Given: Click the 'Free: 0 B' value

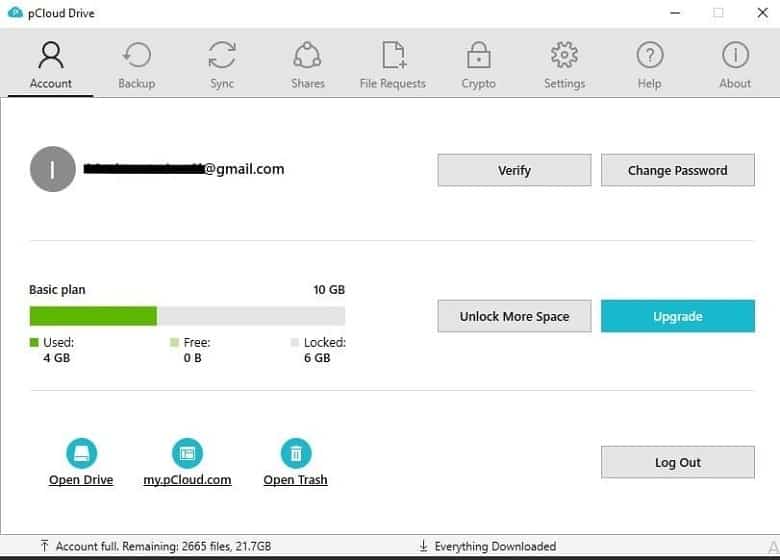Looking at the screenshot, I should coord(193,358).
